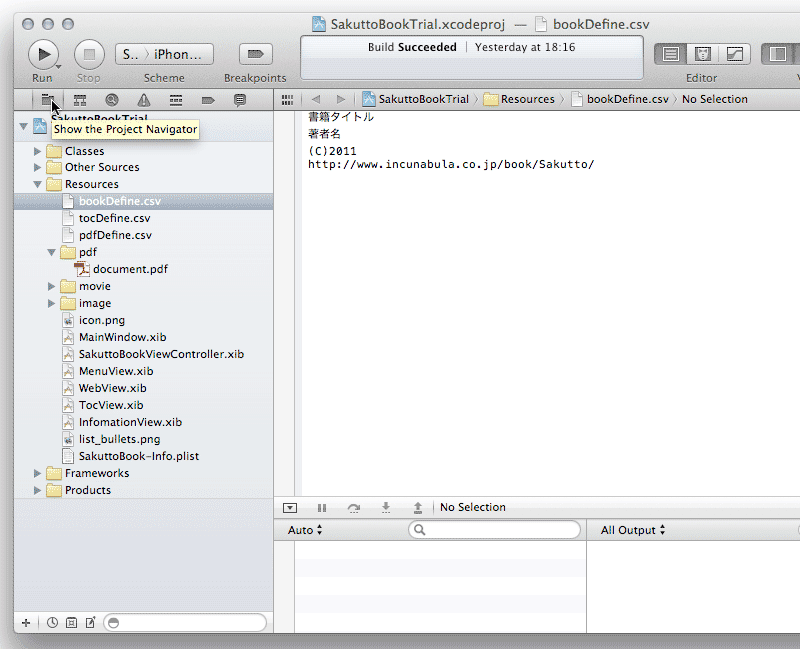The height and width of the screenshot is (649, 800).
Task: Expand the Classes group
Action: click(37, 151)
